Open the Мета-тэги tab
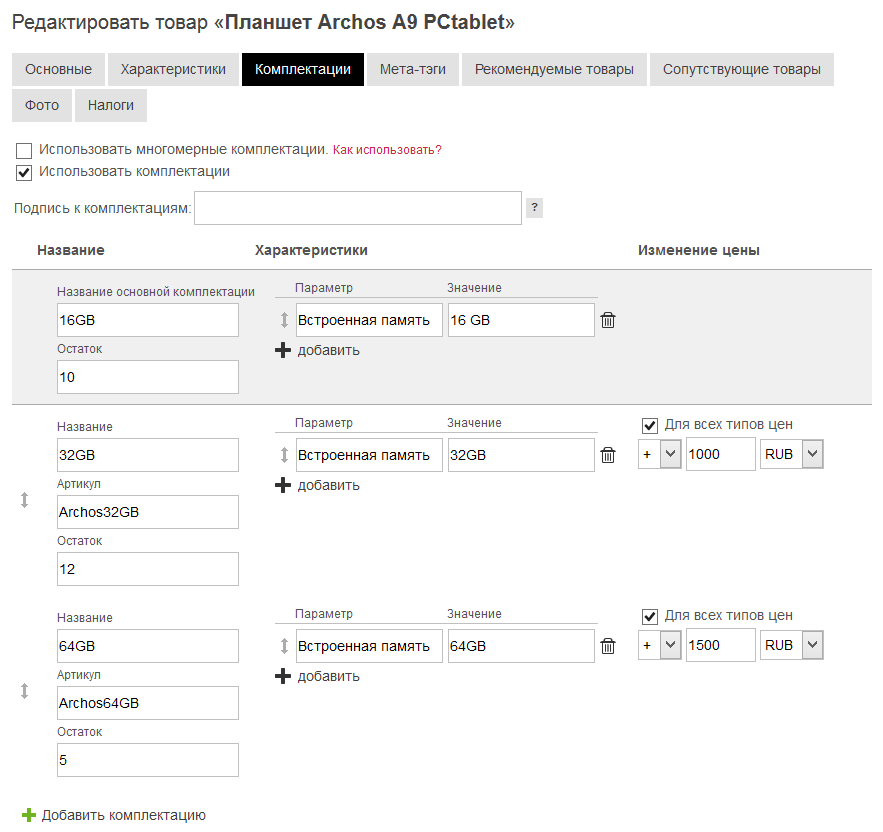This screenshot has height=832, width=883. coord(413,69)
